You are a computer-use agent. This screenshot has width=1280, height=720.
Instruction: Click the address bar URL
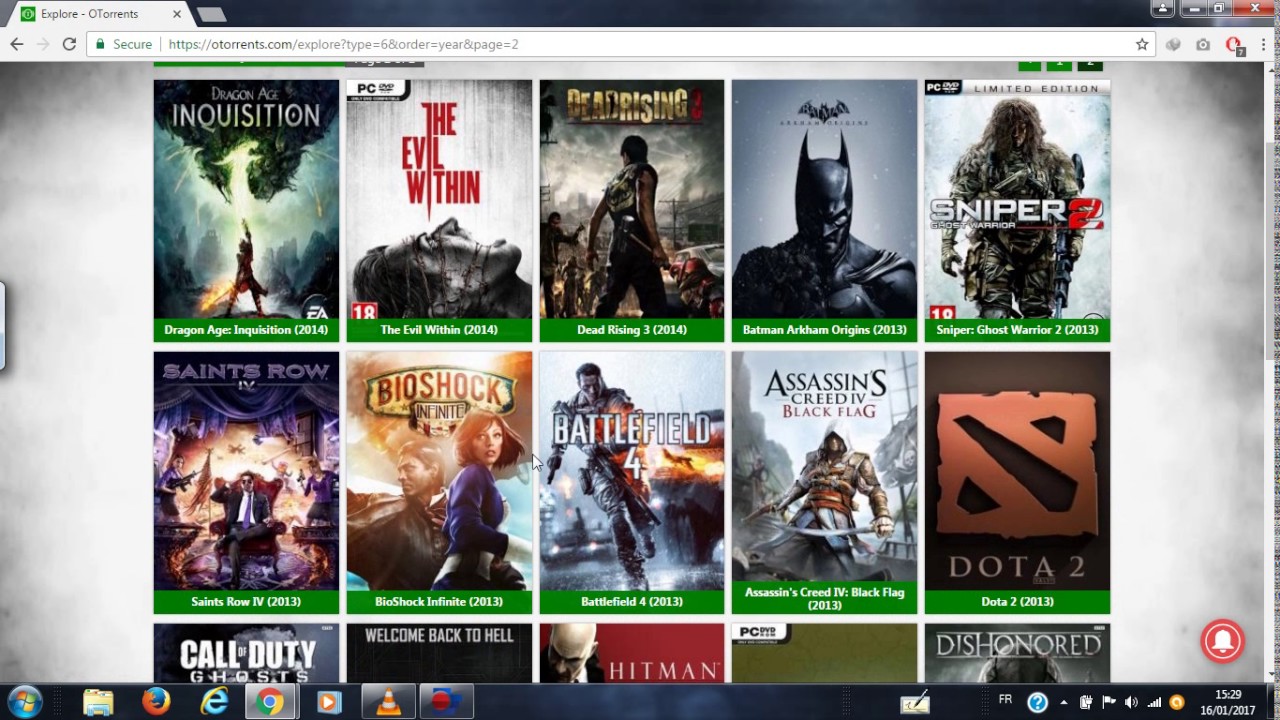(x=343, y=44)
